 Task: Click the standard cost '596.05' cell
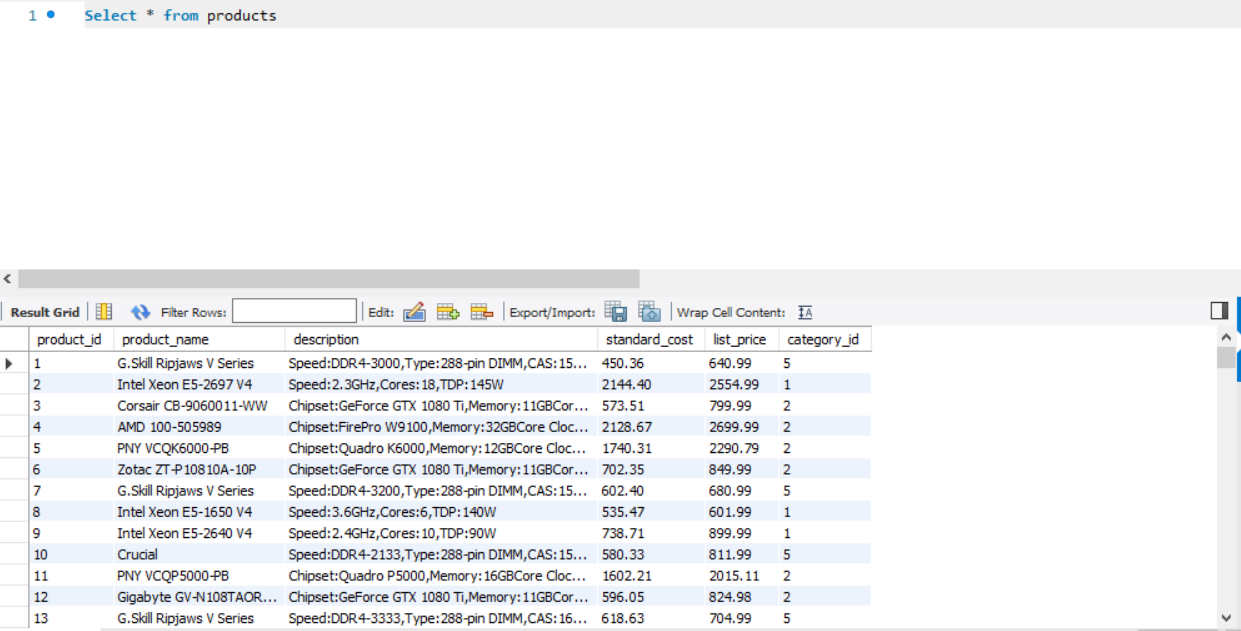pyautogui.click(x=651, y=597)
